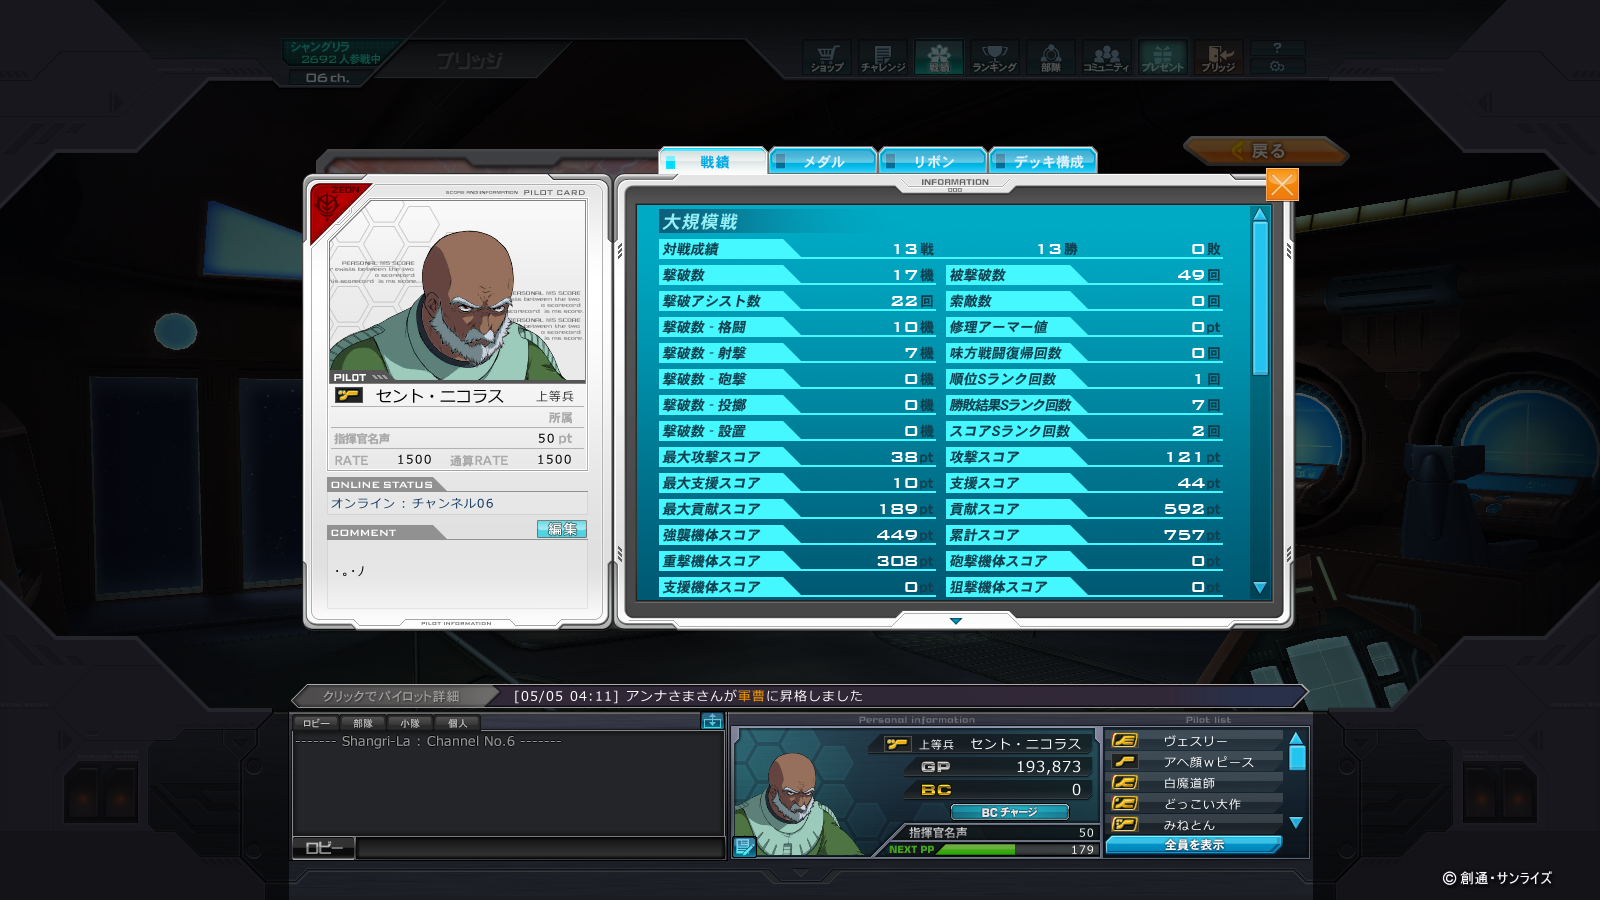
Task: Select the 部隊 chat tab
Action: point(363,723)
